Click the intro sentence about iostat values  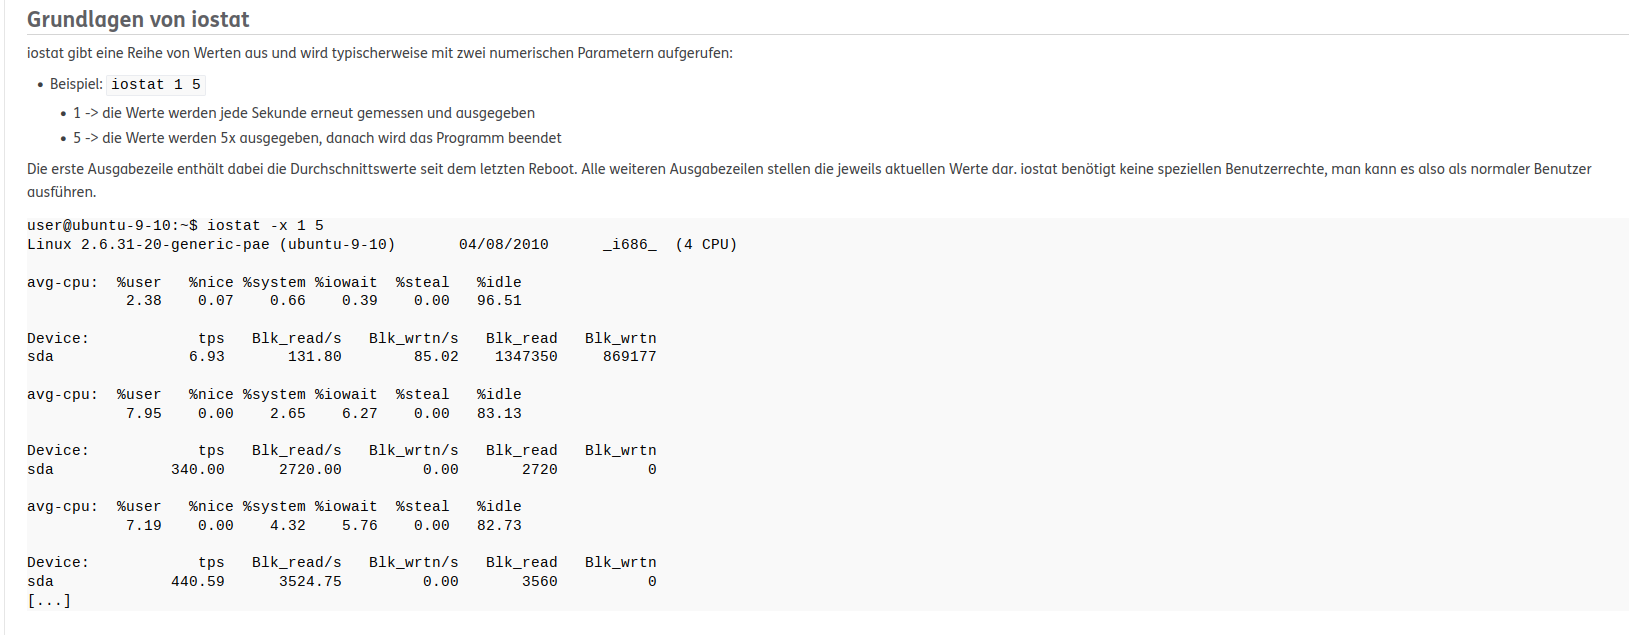(x=380, y=53)
